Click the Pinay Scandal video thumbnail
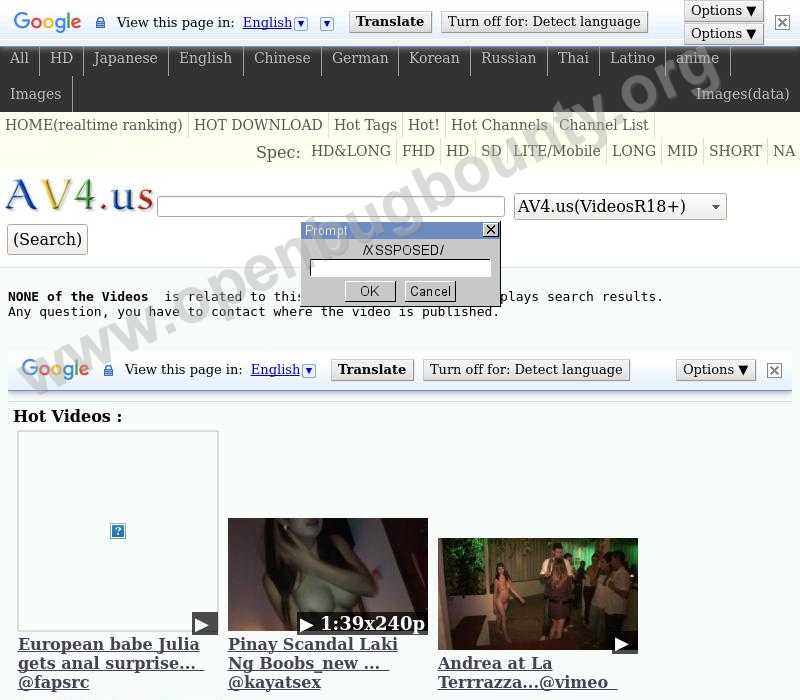This screenshot has width=800, height=700. pyautogui.click(x=328, y=574)
